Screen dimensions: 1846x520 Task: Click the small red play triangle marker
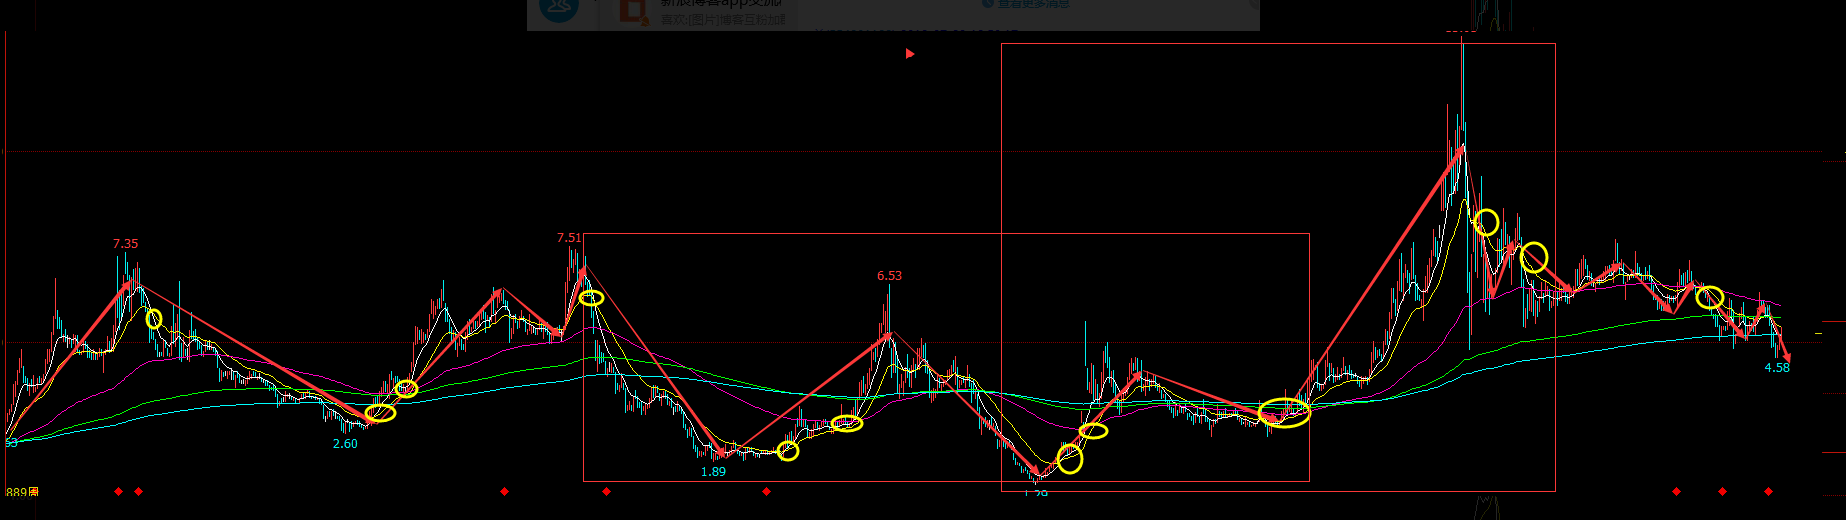[x=910, y=54]
